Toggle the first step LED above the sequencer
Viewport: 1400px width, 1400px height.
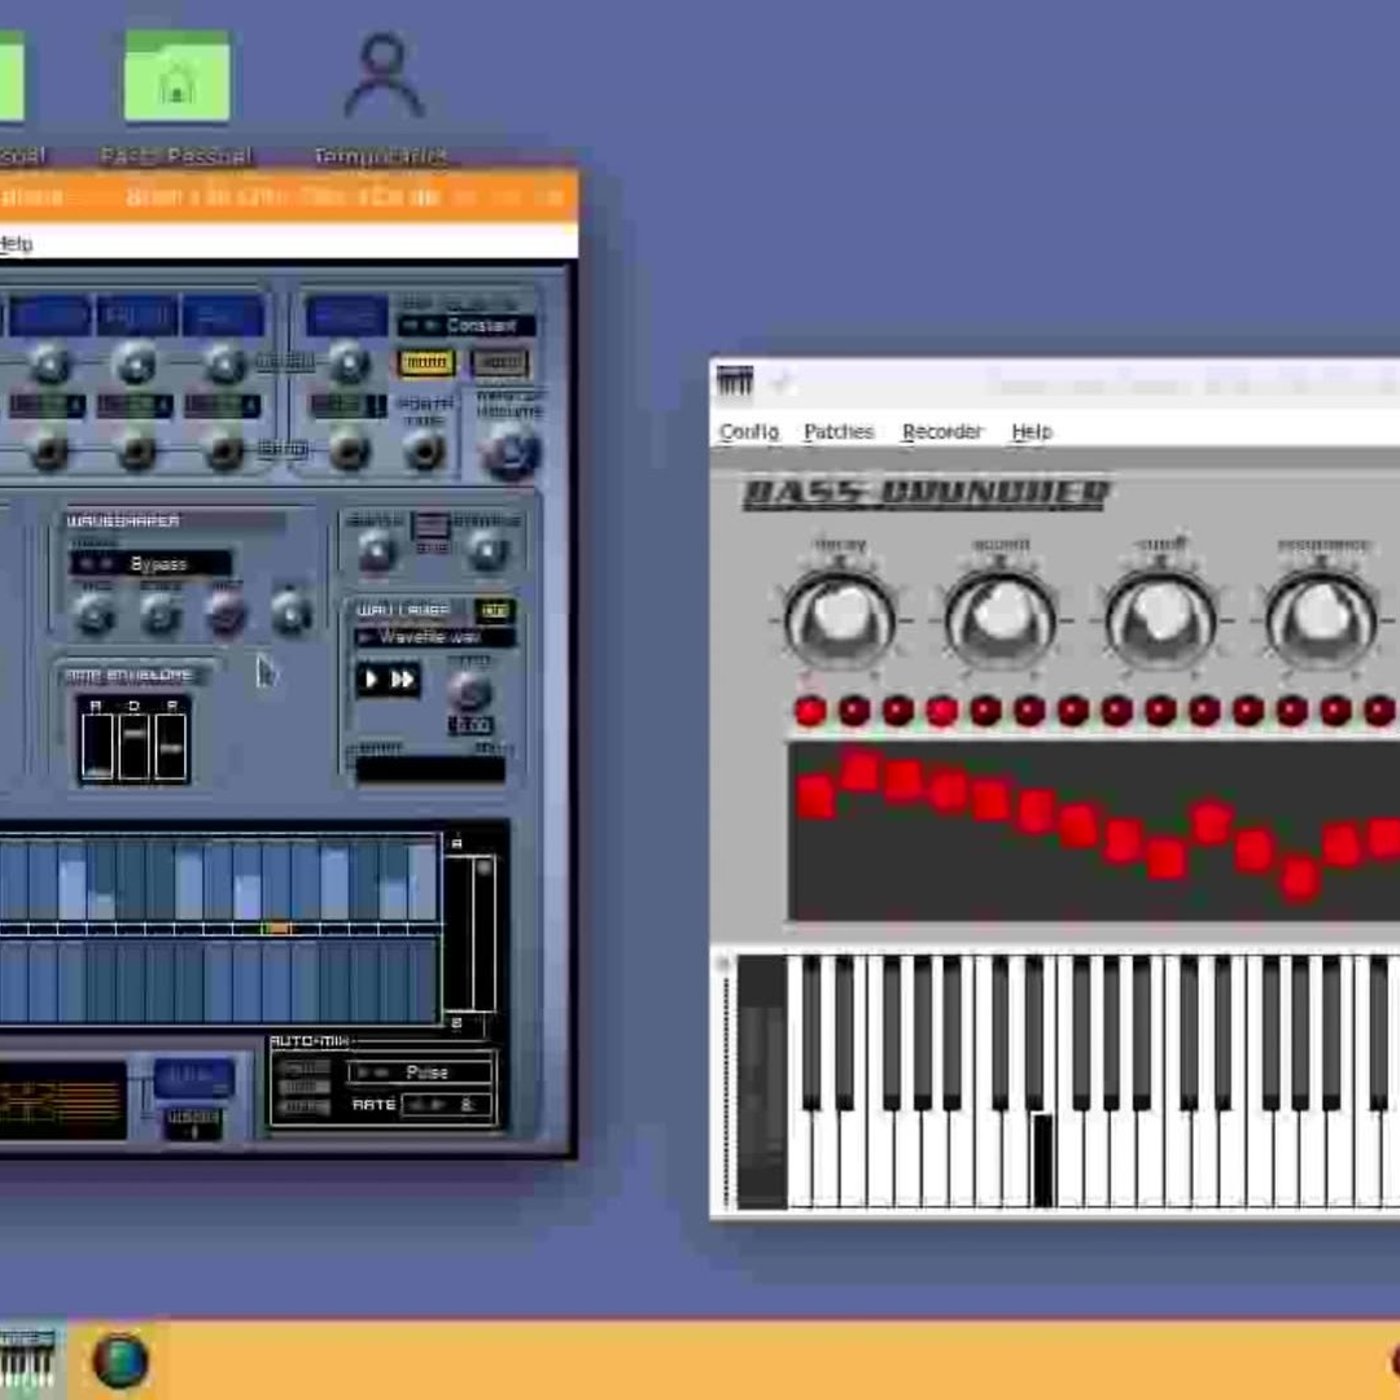pyautogui.click(x=810, y=711)
